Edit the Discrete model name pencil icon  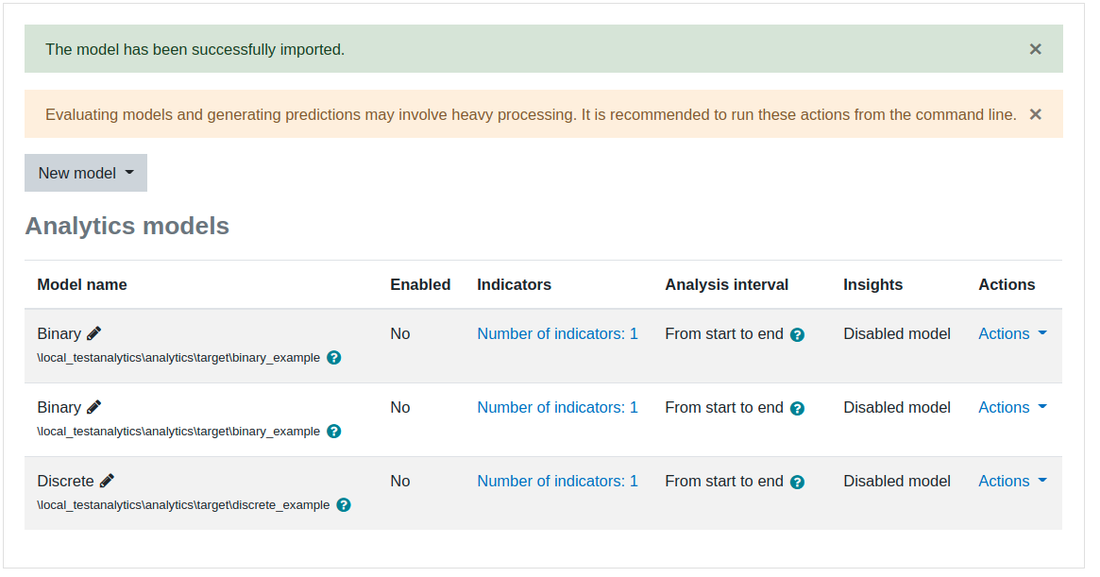click(107, 481)
